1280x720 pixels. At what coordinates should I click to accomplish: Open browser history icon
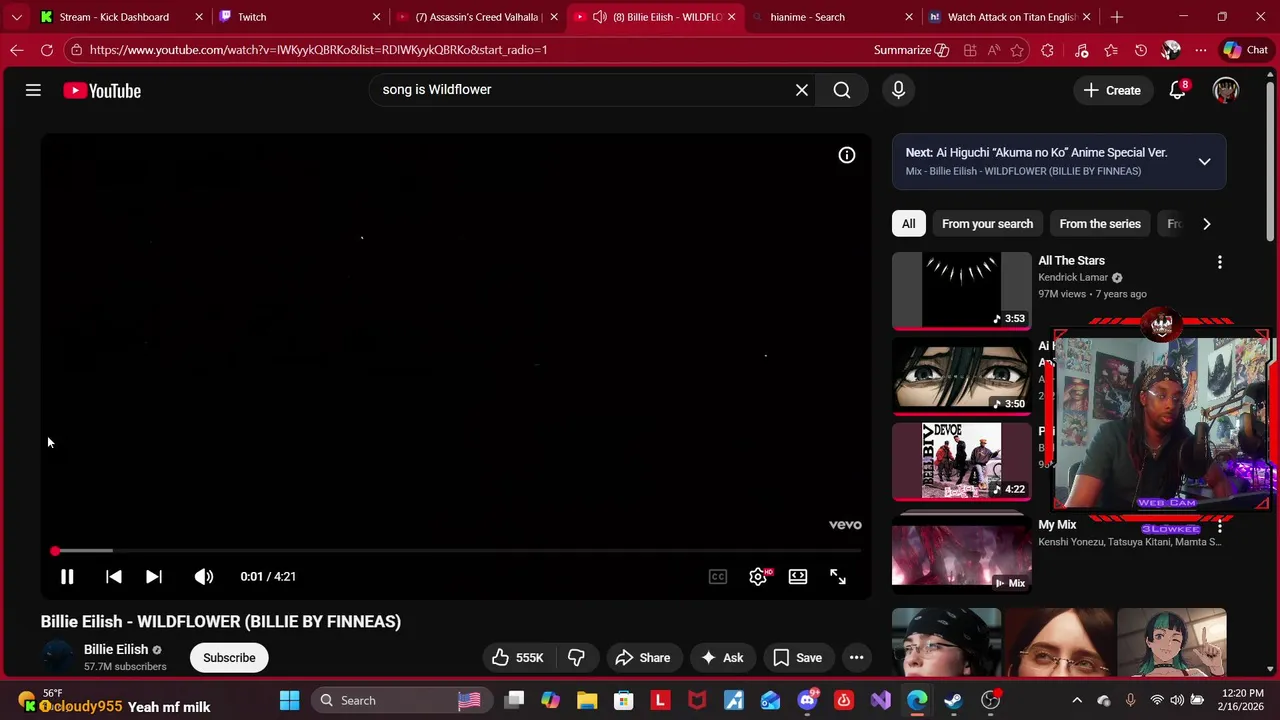coord(1141,50)
